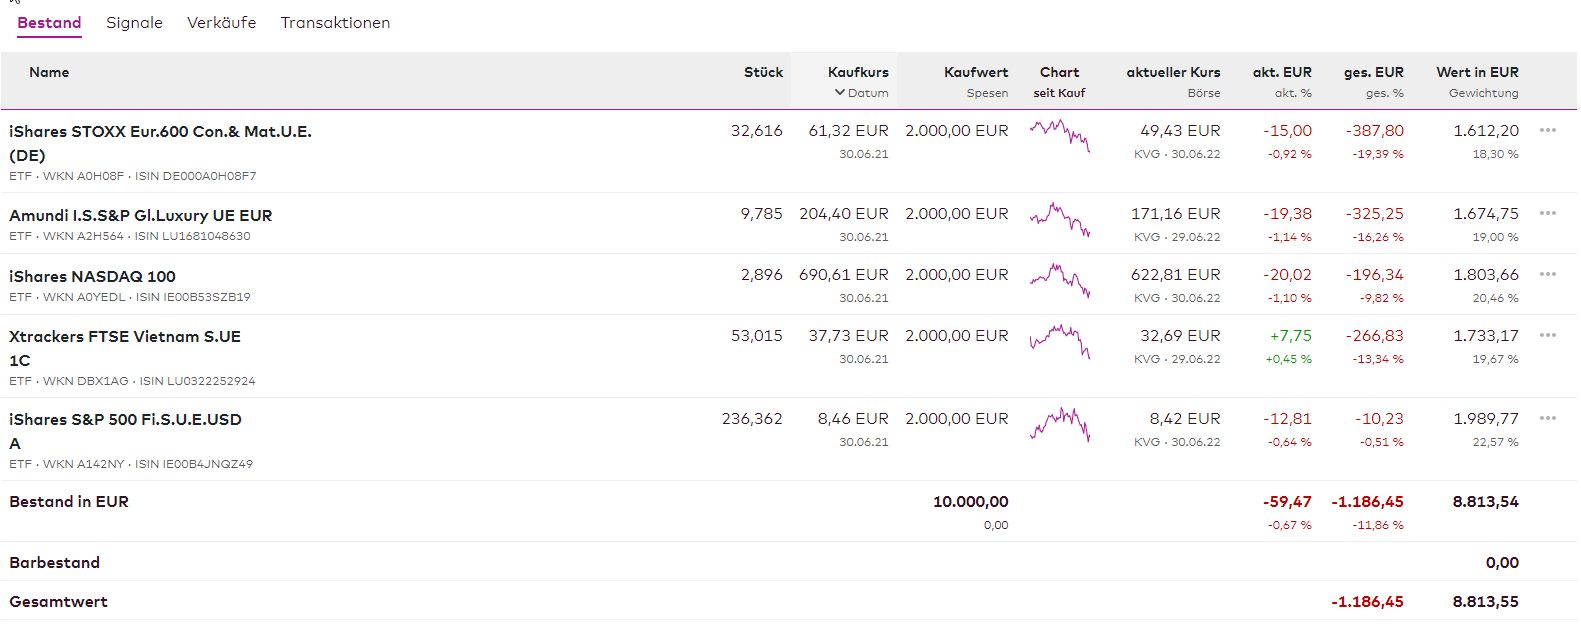
Task: Open the mini chart for Xtrackers FTSE Vietnam
Action: click(x=1059, y=342)
